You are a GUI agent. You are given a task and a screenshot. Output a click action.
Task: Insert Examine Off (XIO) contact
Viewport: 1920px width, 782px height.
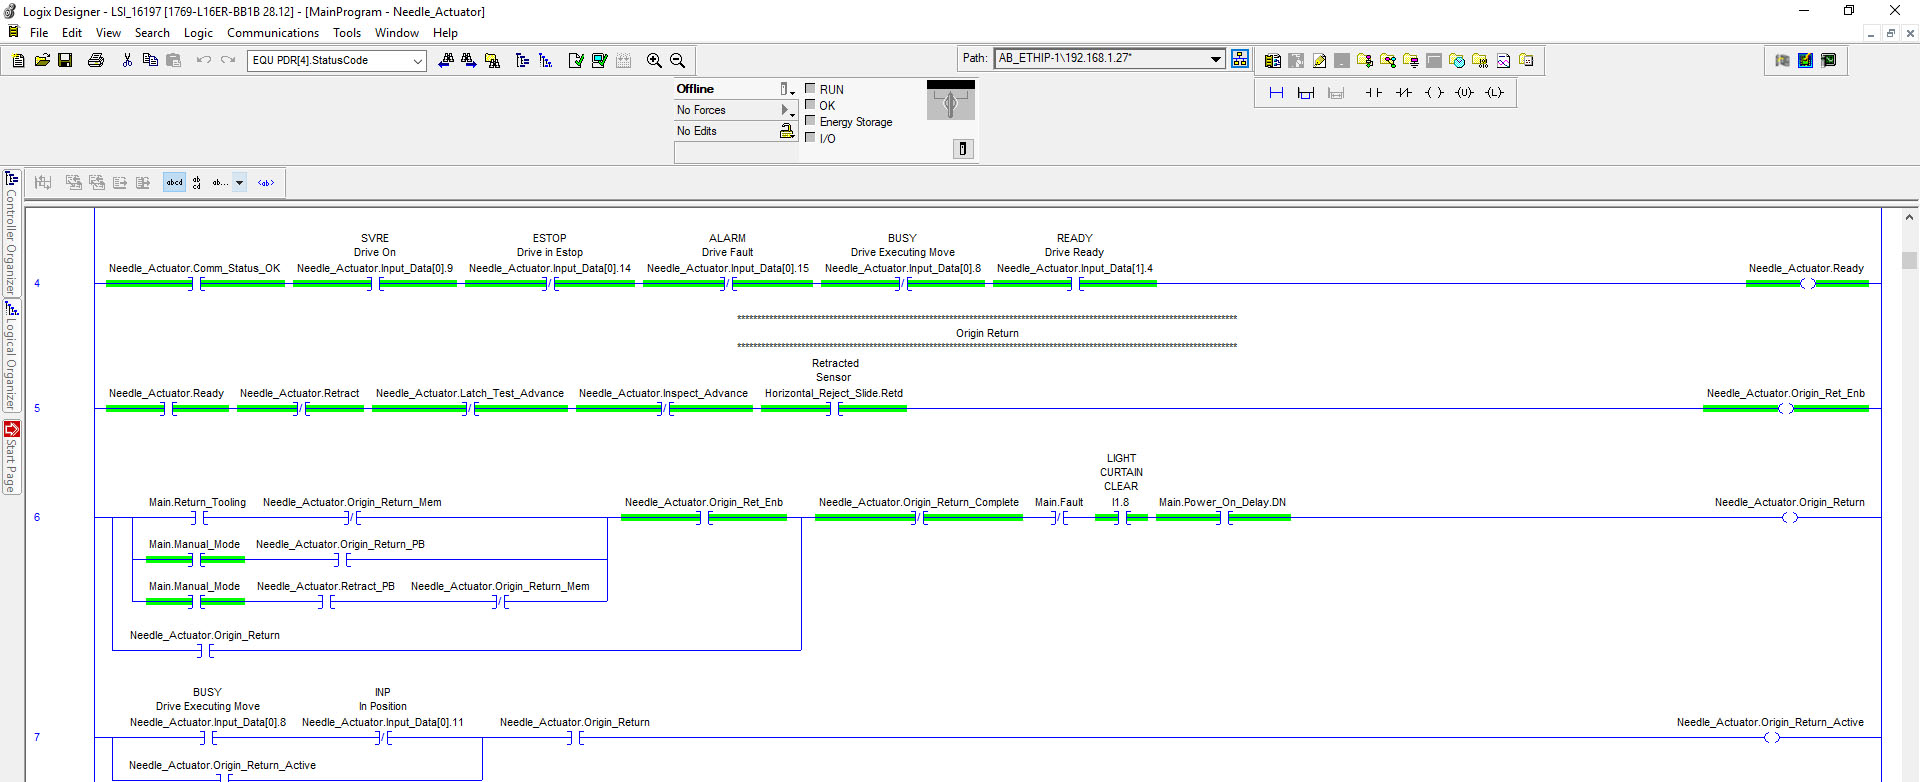click(1404, 92)
